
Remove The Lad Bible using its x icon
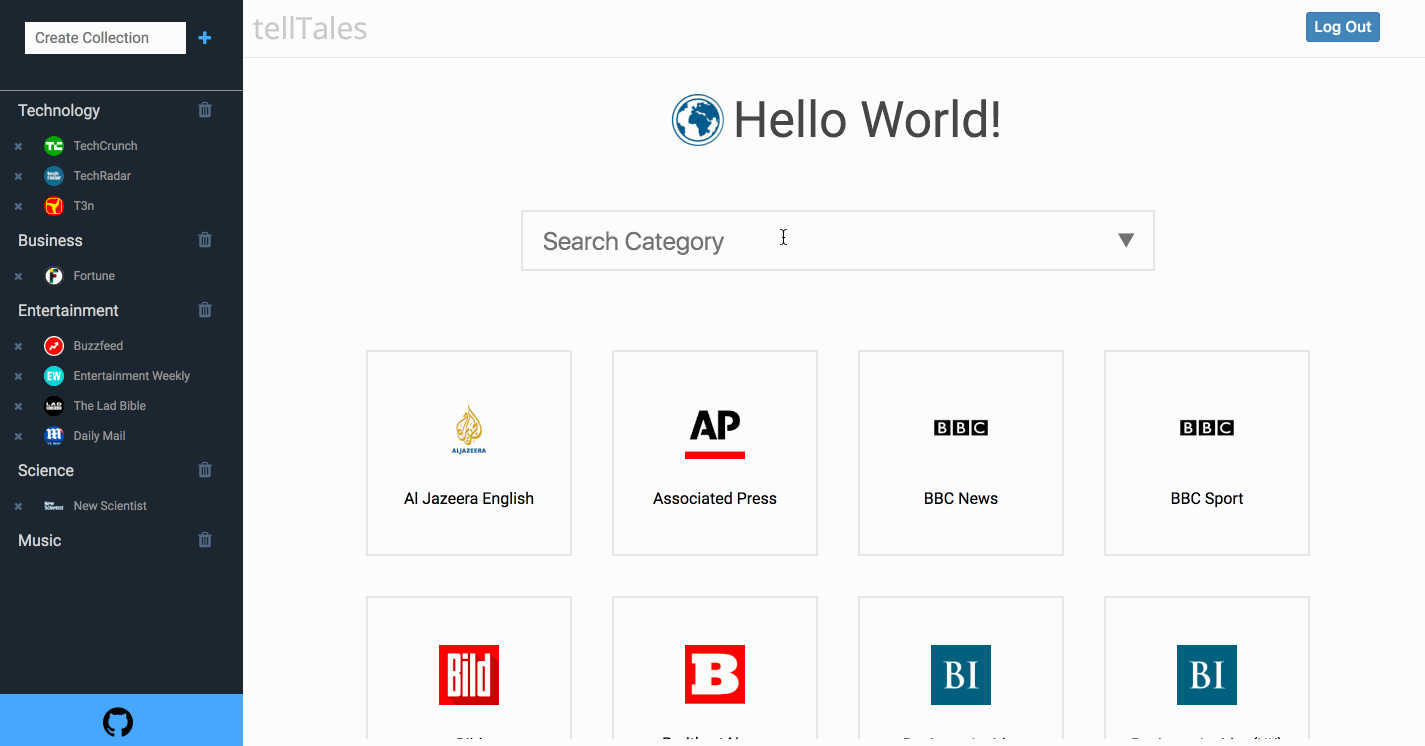click(18, 406)
